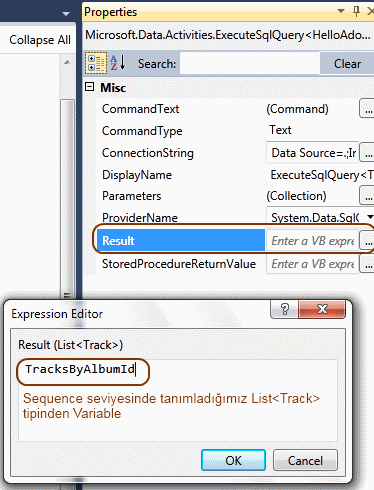Select the Result property row
The width and height of the screenshot is (374, 490).
click(x=181, y=240)
